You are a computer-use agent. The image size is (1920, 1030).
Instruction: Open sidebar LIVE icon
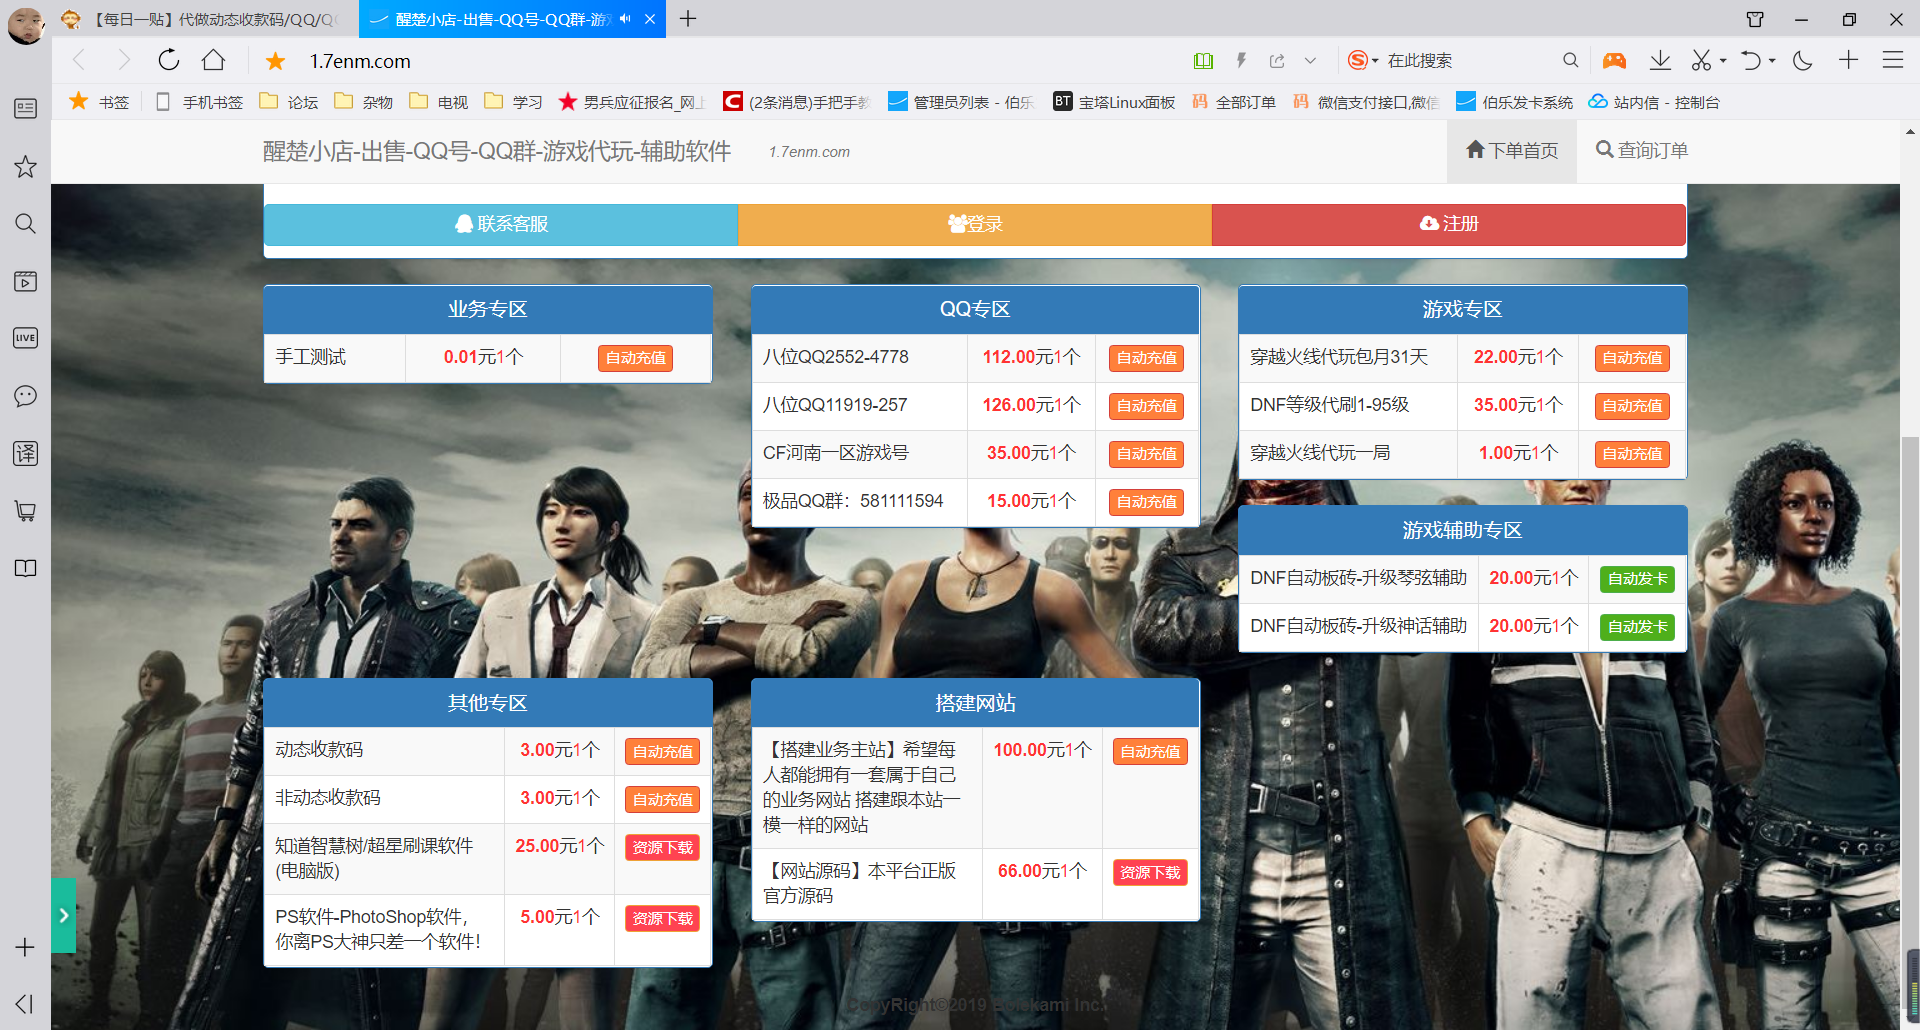click(x=25, y=338)
